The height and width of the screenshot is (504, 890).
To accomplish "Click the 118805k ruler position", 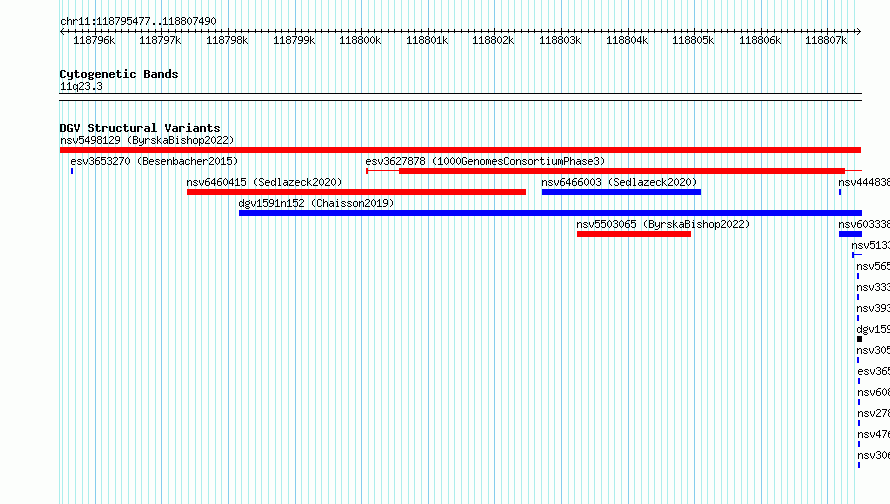I will (693, 40).
